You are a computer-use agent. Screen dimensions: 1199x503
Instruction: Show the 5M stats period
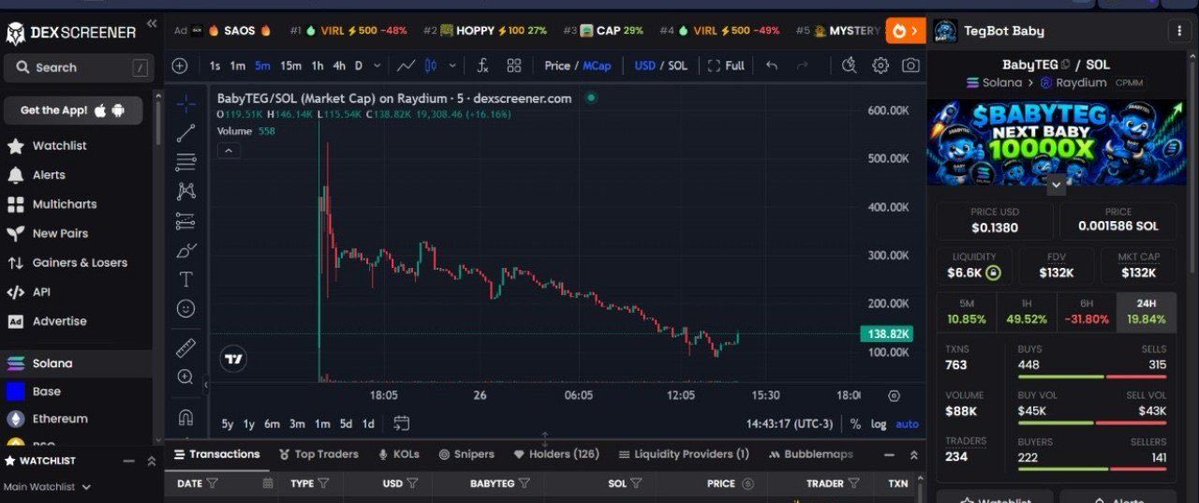(x=967, y=312)
